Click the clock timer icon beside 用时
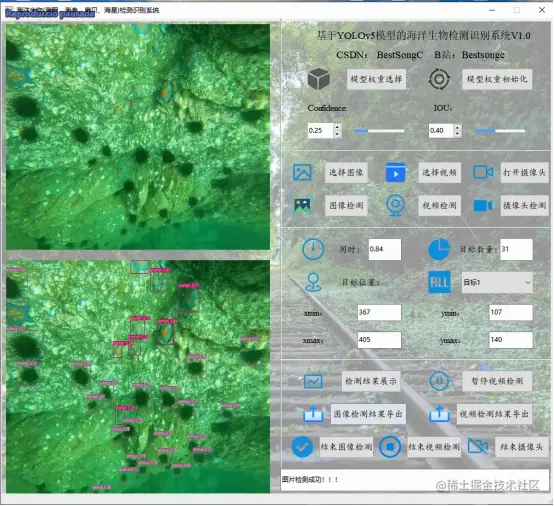 coord(313,249)
